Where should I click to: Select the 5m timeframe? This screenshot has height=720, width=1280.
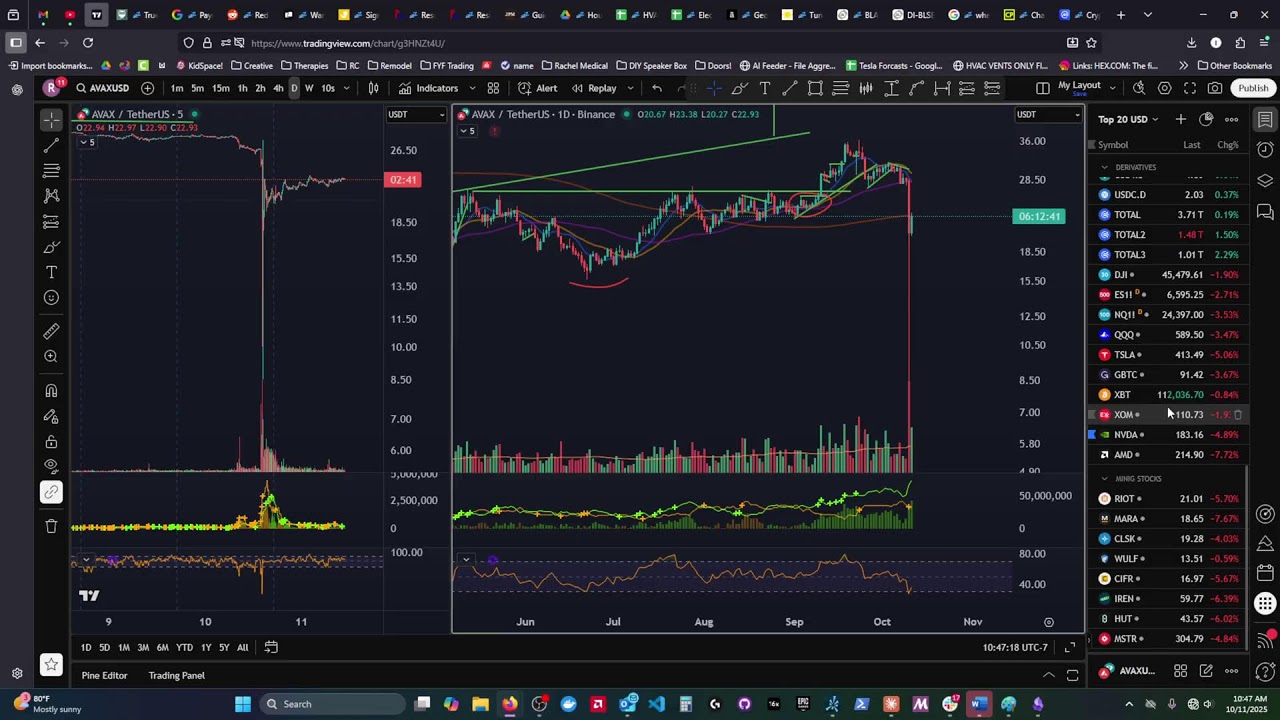pyautogui.click(x=197, y=88)
